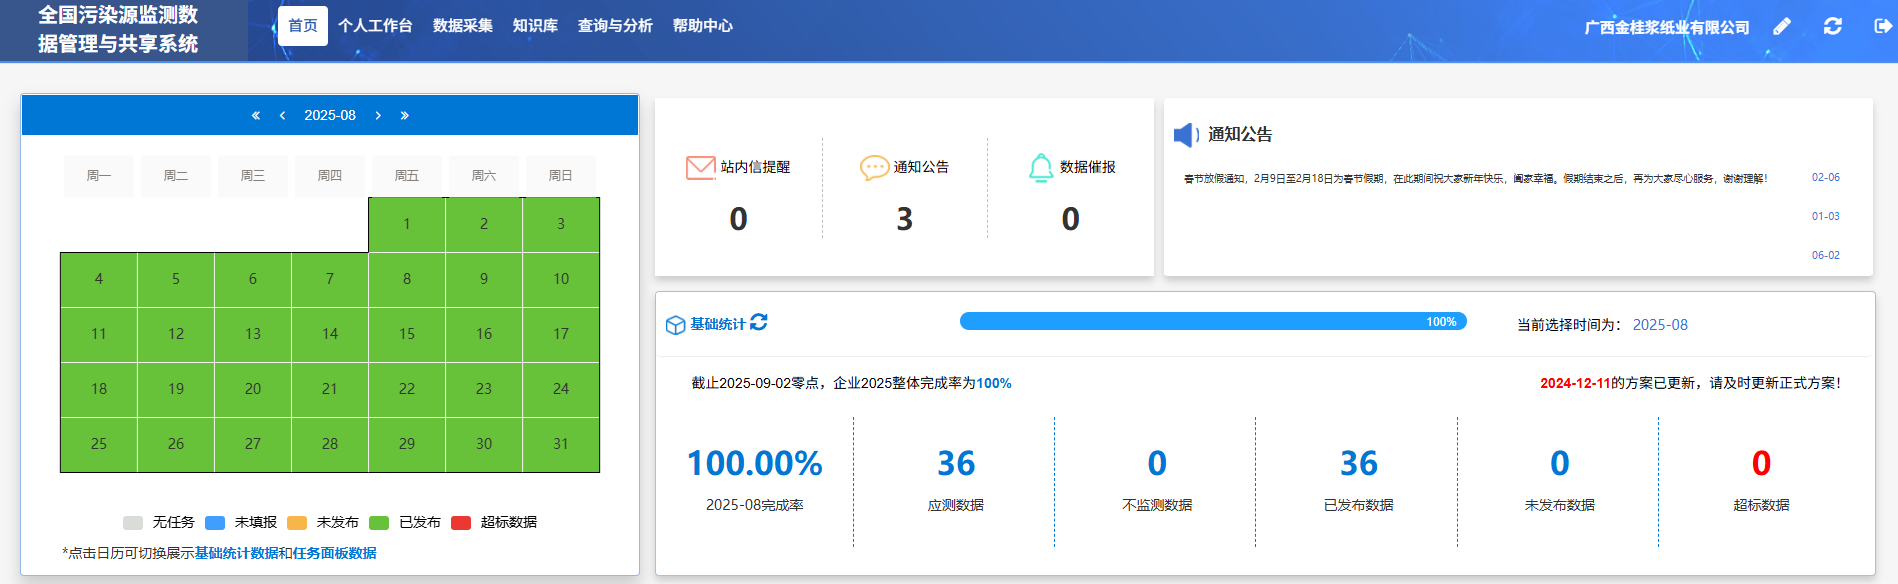Viewport: 1898px width, 584px height.
Task: Click the green 已发布 legend swatch
Action: [379, 523]
